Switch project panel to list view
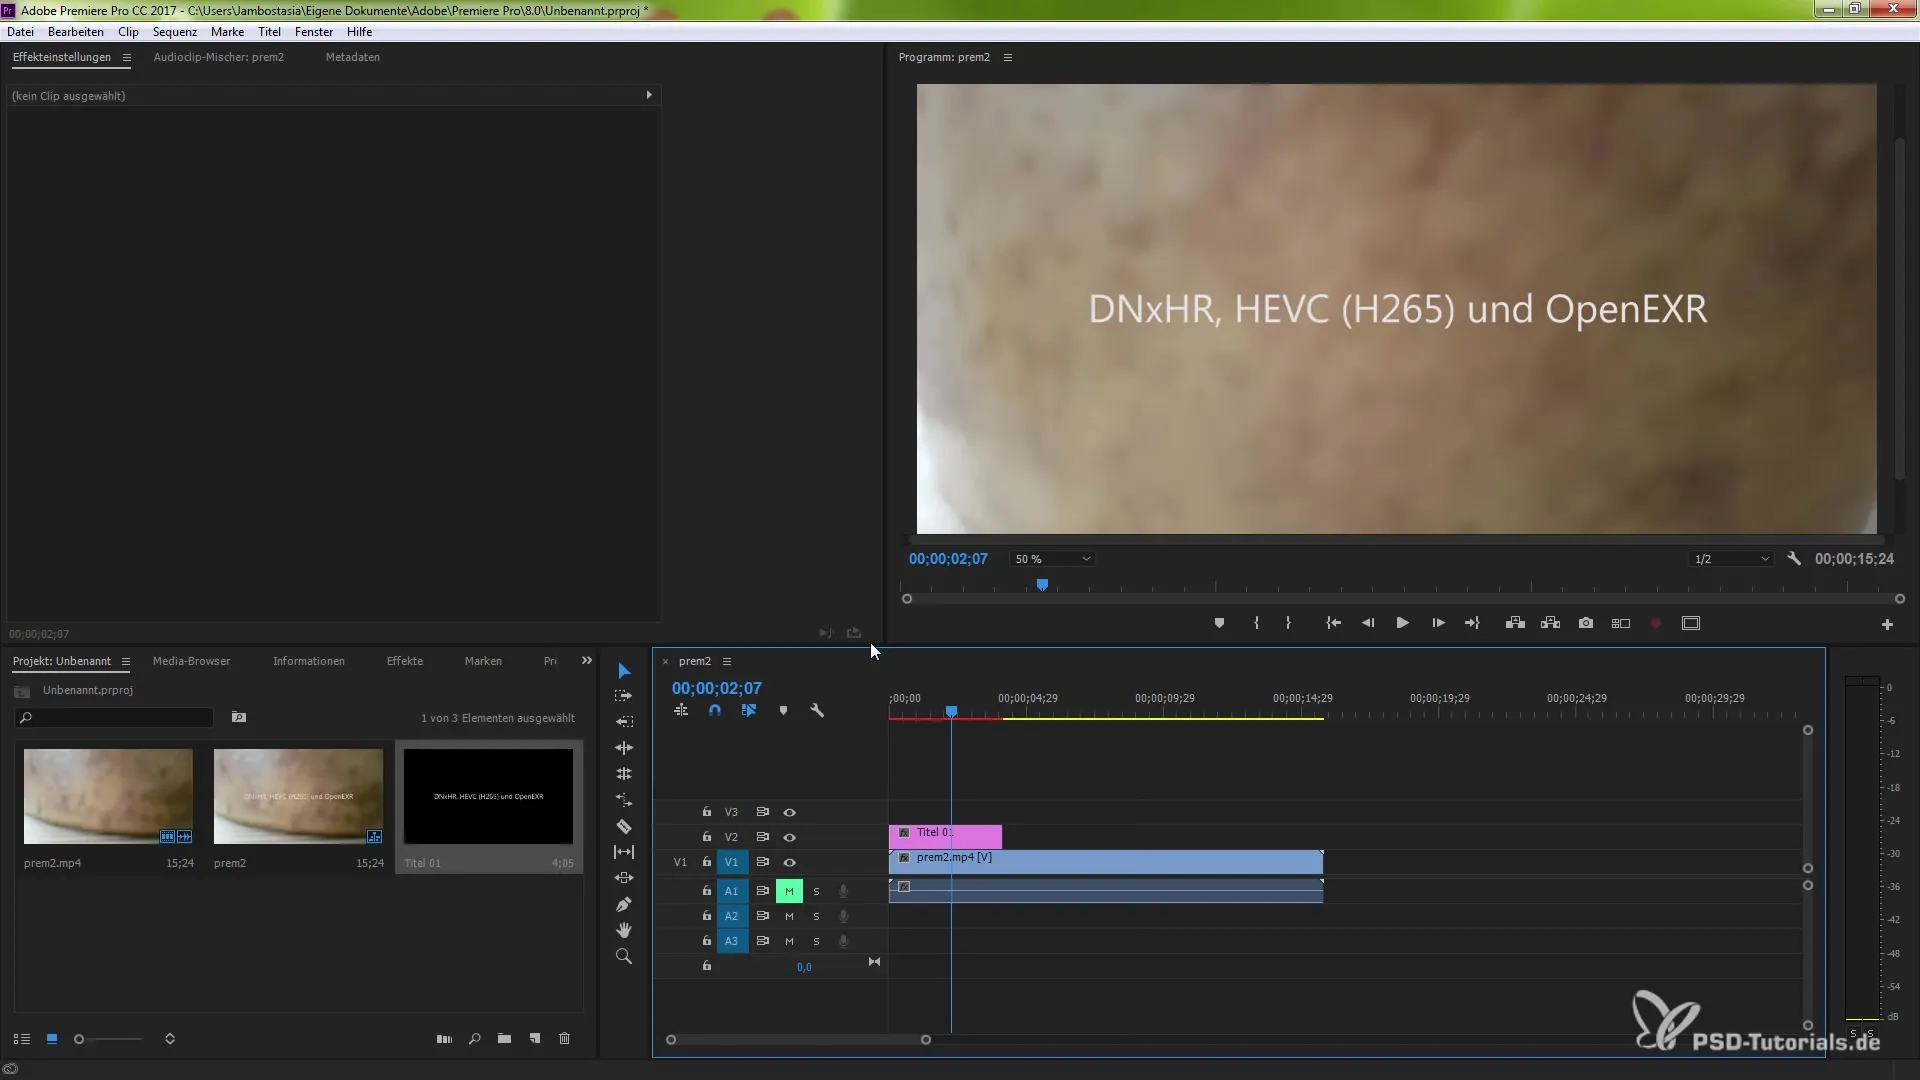 [22, 1040]
